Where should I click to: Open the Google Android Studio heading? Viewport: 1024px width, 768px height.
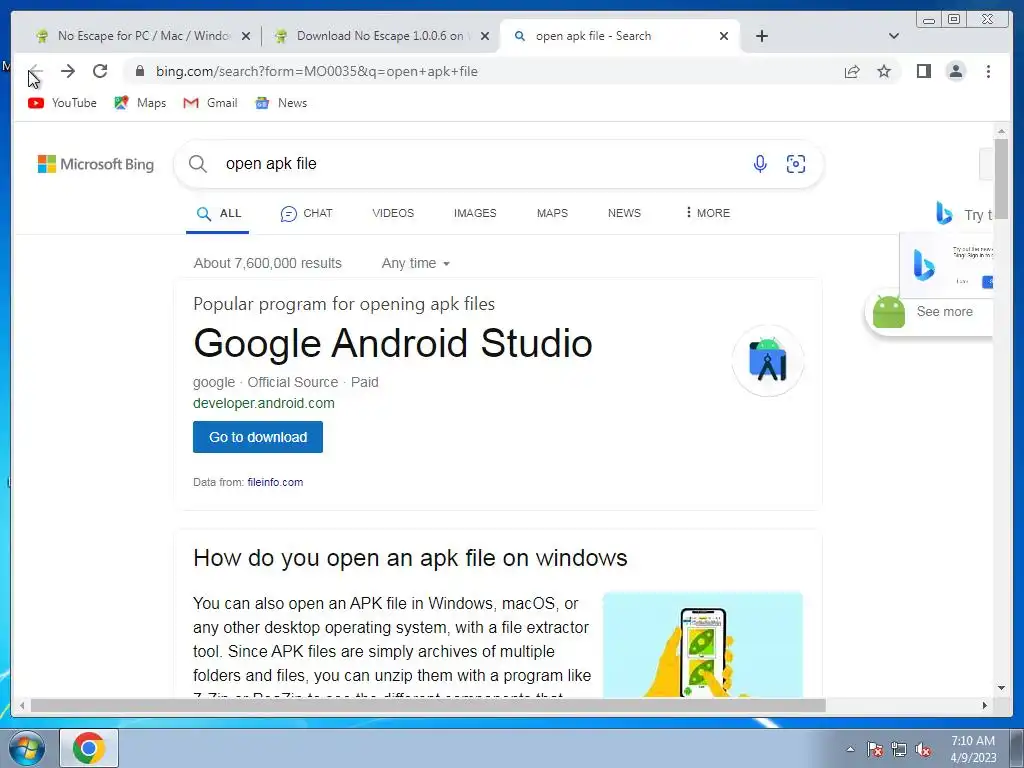(x=392, y=343)
